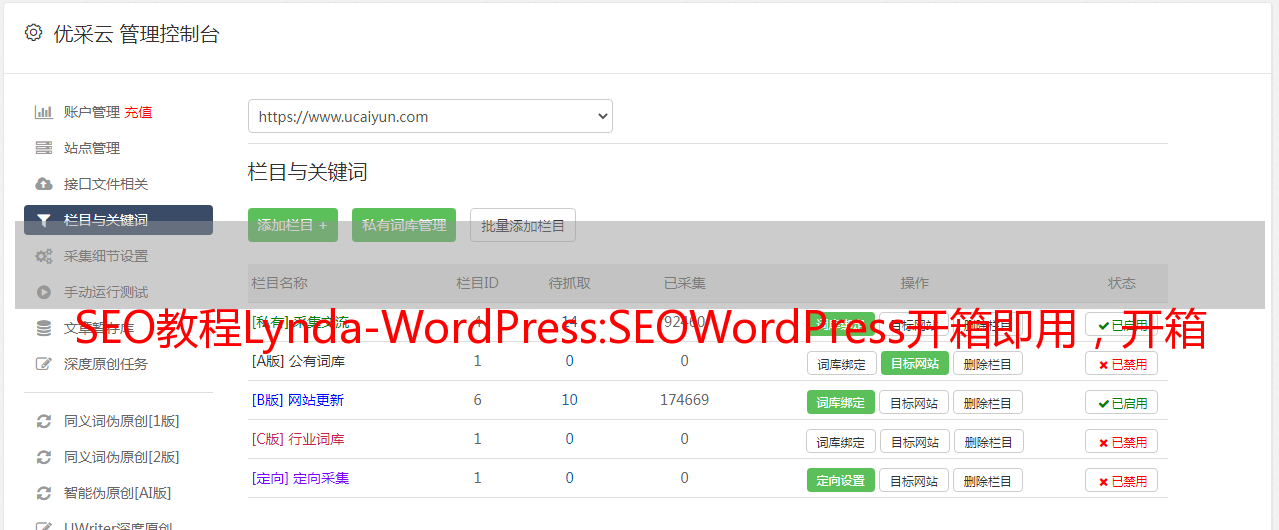Viewport: 1279px width, 530px height.
Task: Click the server icon for 站点管理
Action: pos(43,148)
